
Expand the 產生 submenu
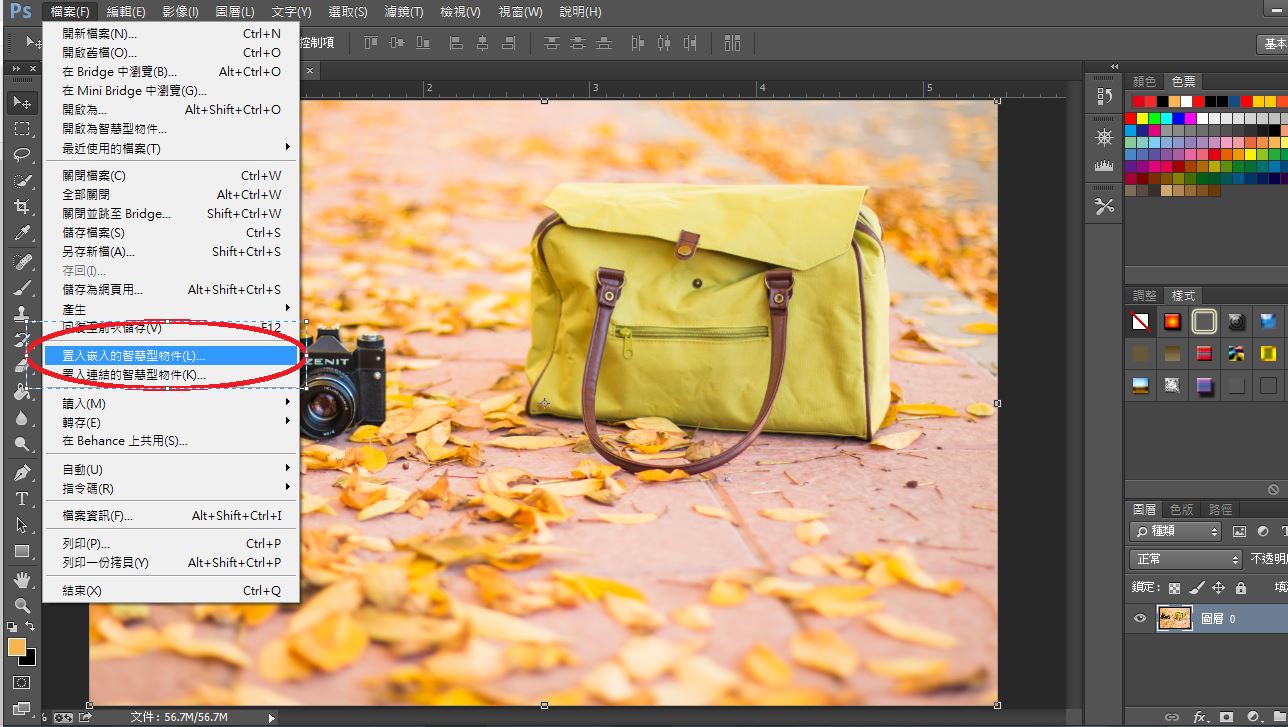[x=172, y=308]
